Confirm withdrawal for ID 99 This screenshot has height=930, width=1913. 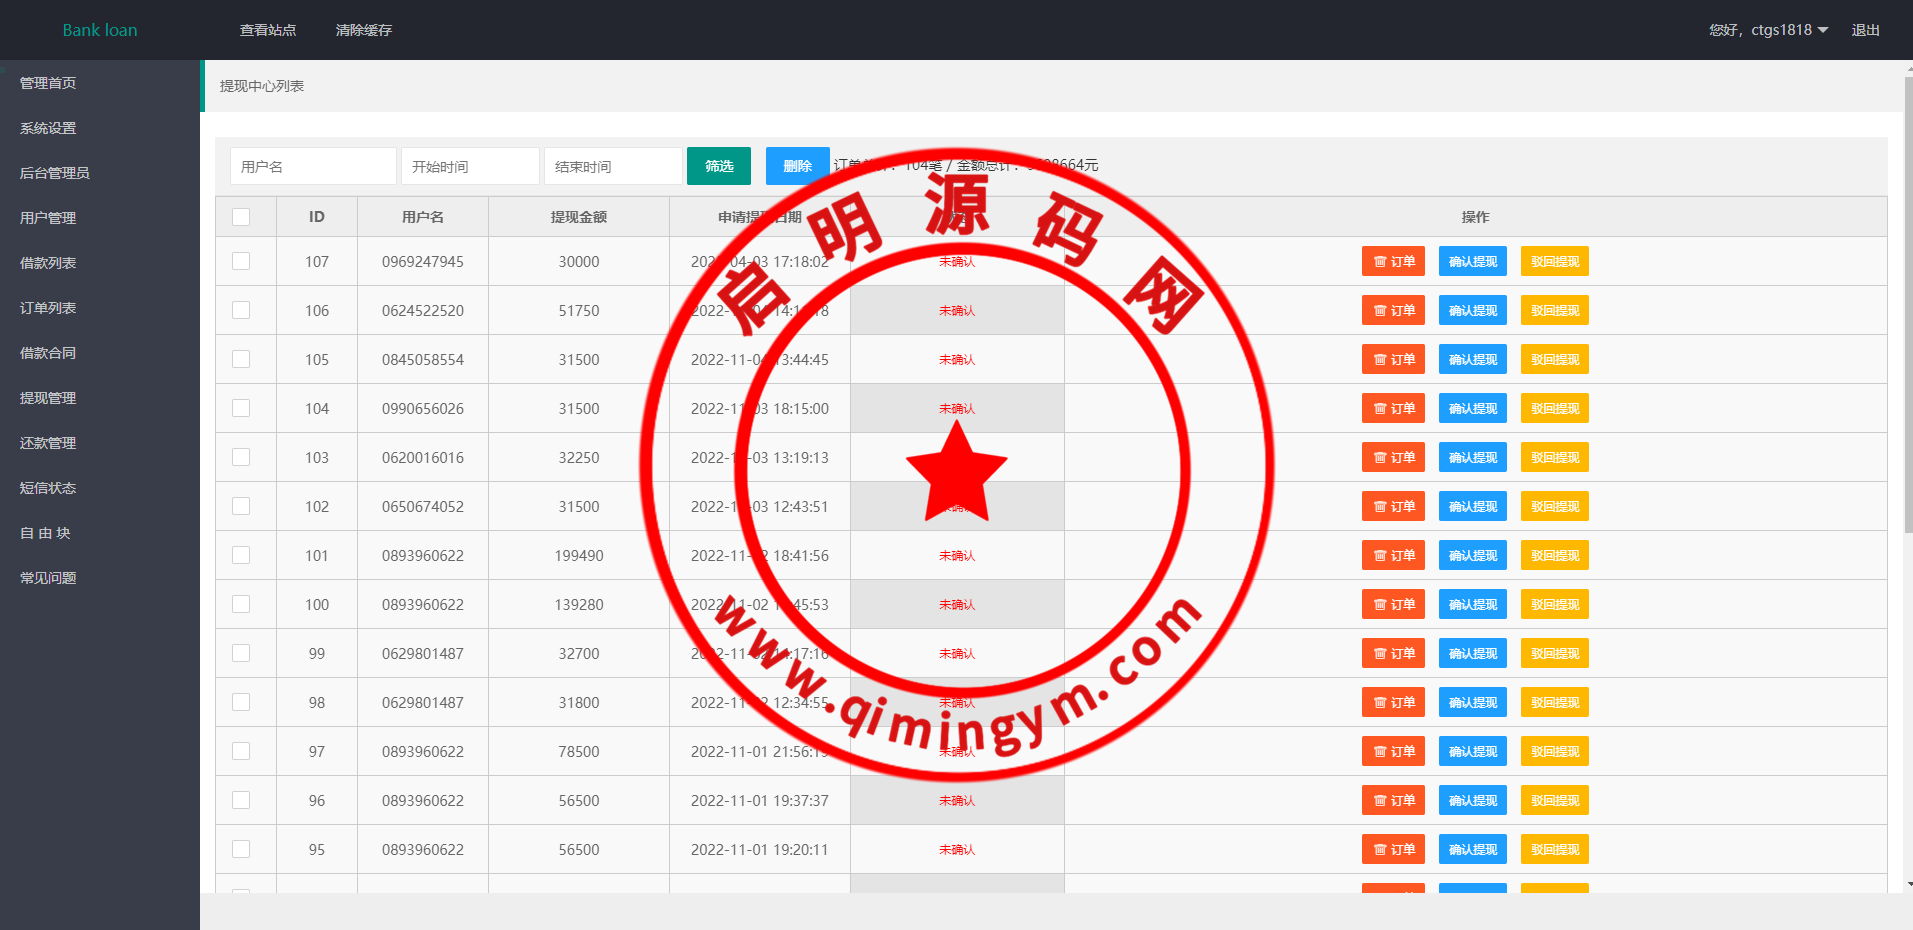pos(1472,654)
